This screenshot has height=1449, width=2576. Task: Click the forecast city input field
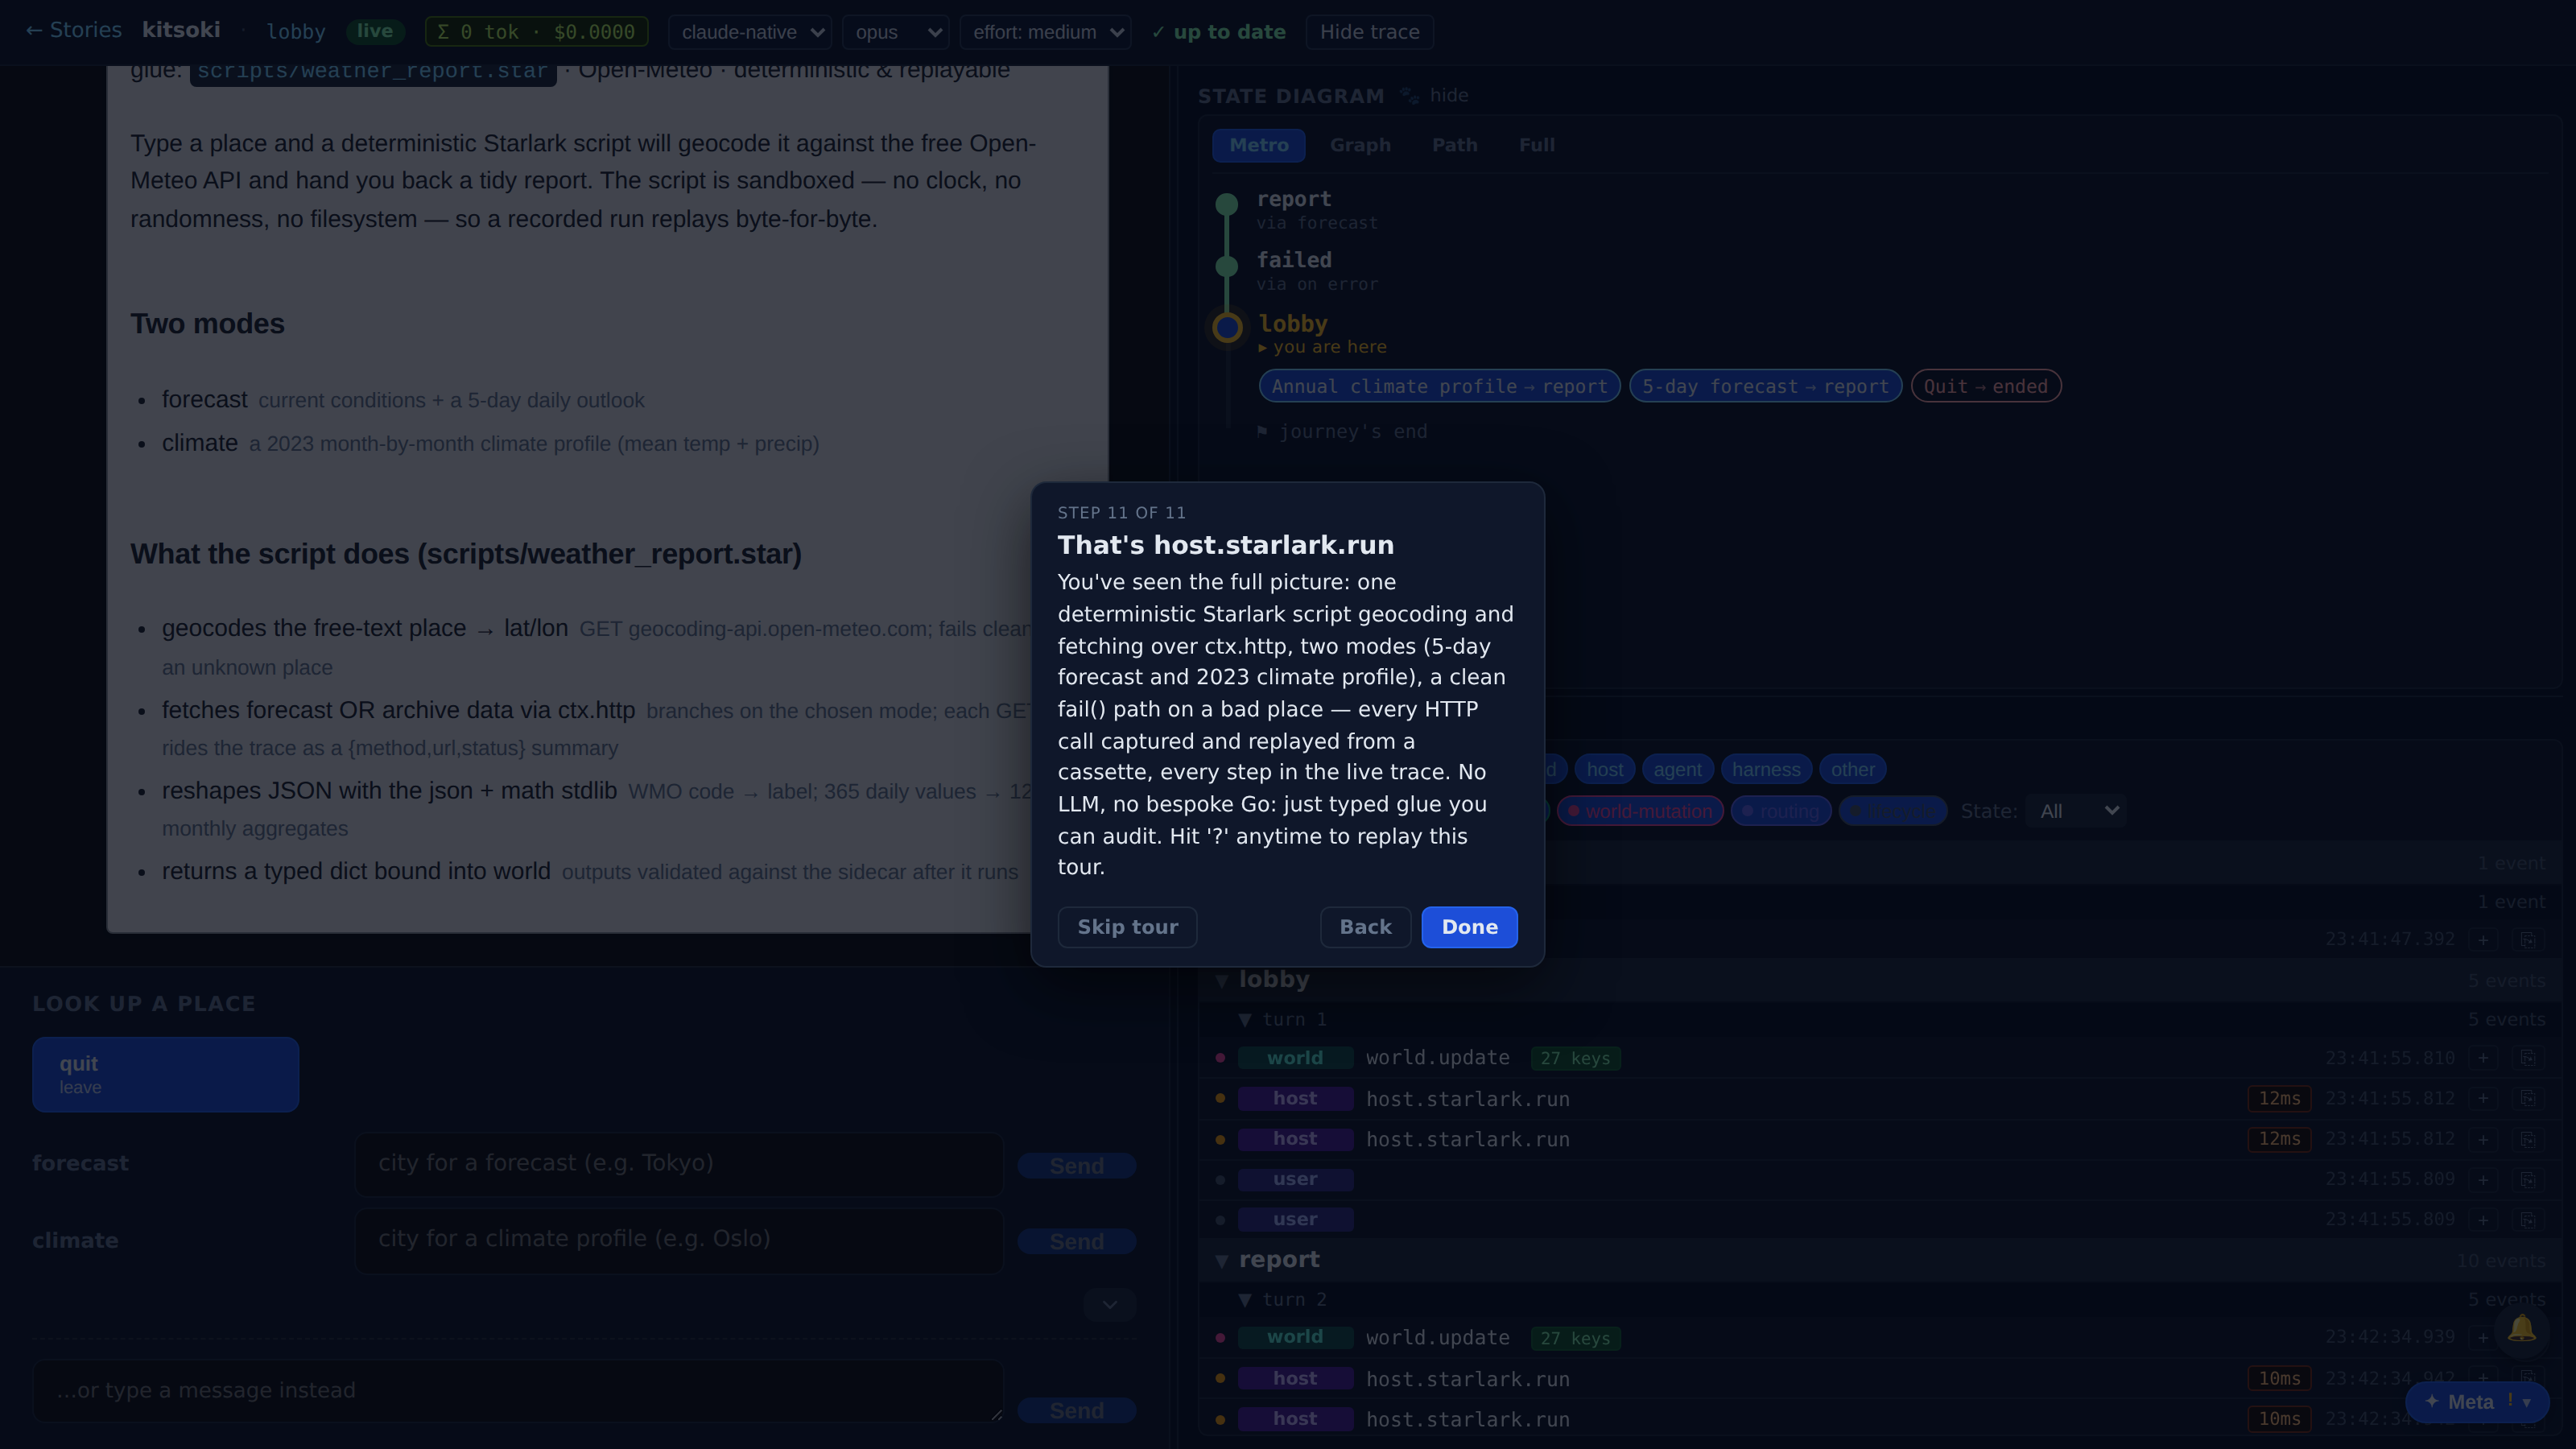click(680, 1163)
